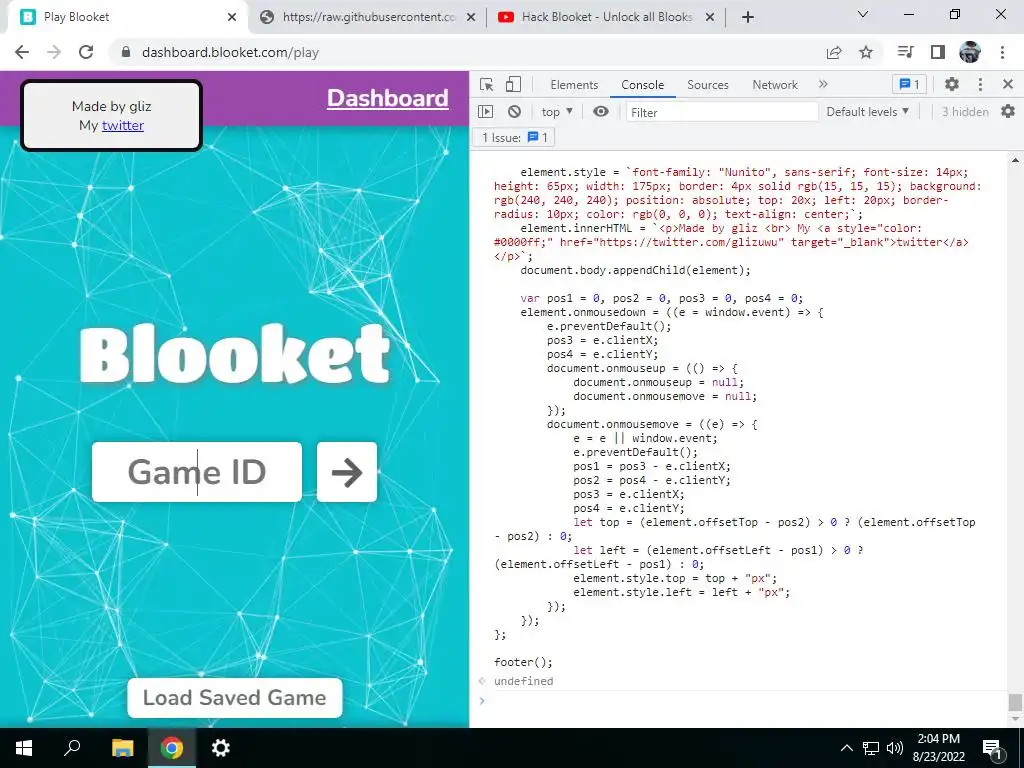Screen dimensions: 1024x768
Task: Click the console scrollbar thumb
Action: [x=1014, y=702]
